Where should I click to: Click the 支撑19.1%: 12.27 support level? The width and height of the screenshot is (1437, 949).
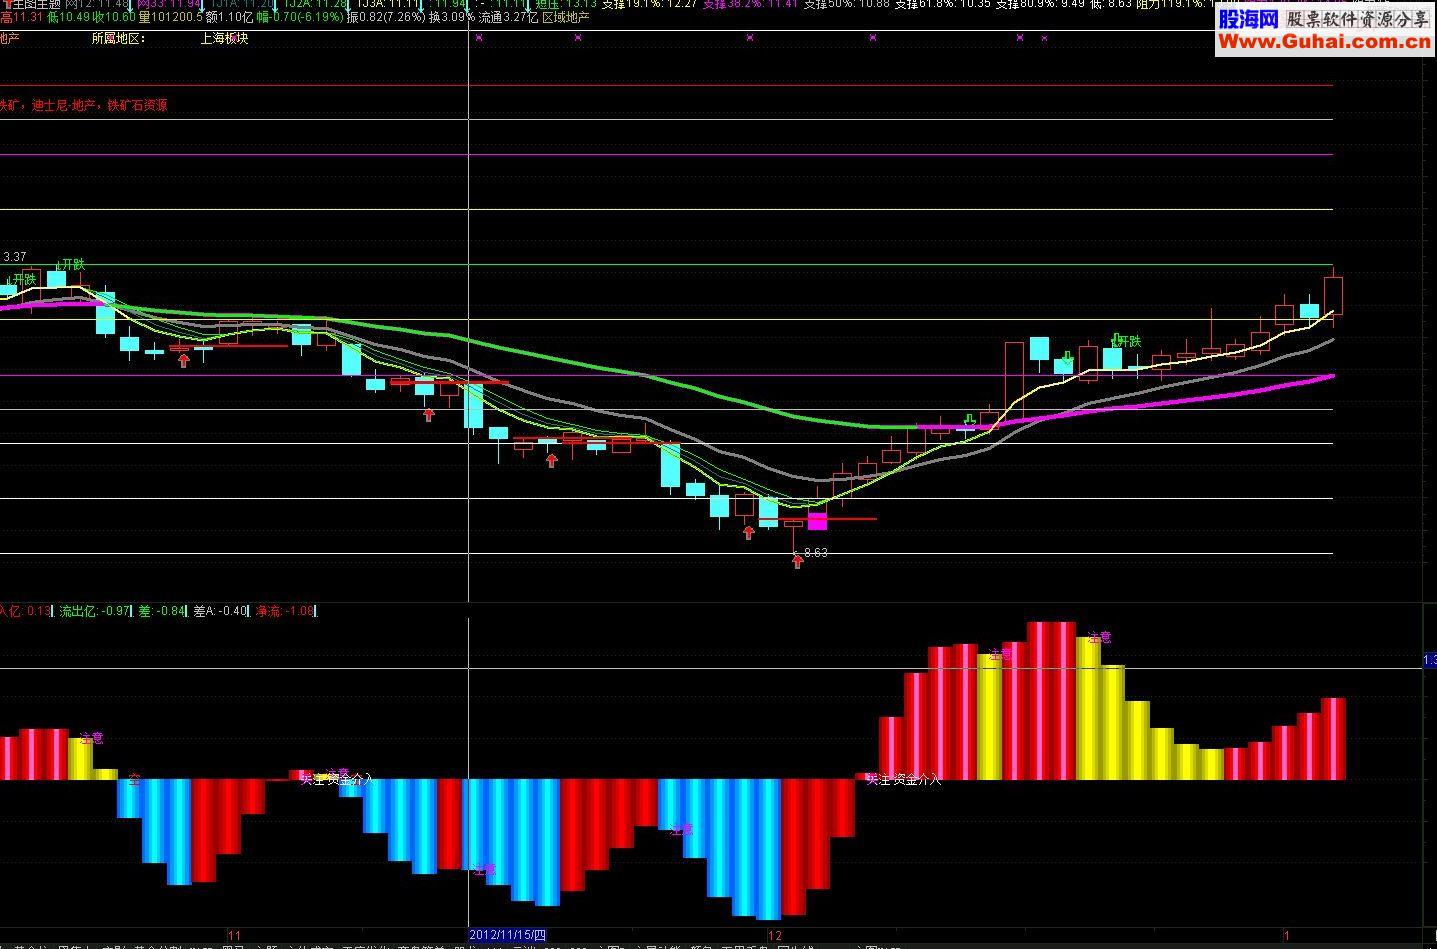[x=649, y=4]
